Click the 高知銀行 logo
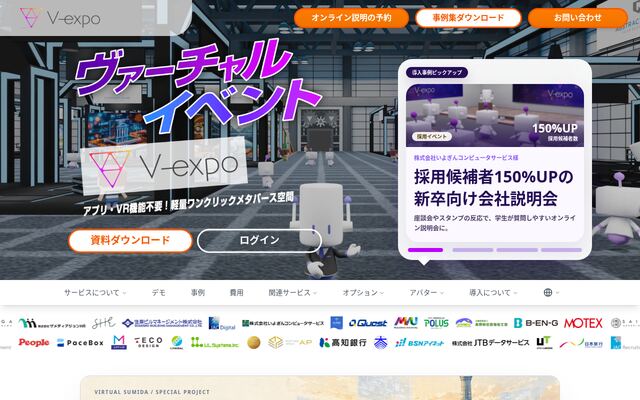 343,342
